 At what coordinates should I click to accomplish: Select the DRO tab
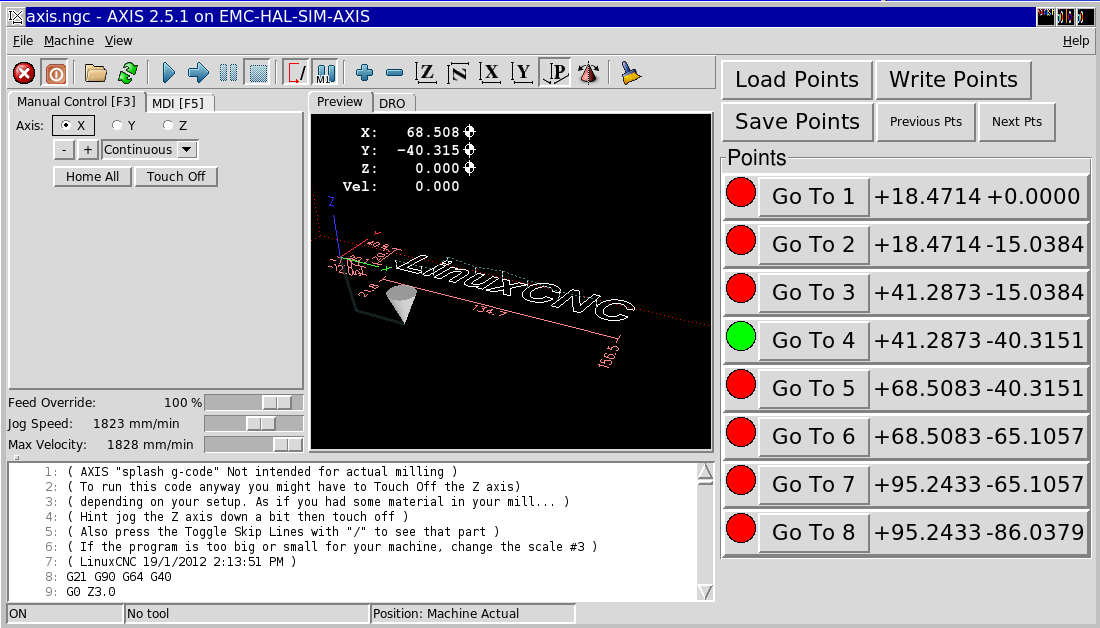click(392, 103)
